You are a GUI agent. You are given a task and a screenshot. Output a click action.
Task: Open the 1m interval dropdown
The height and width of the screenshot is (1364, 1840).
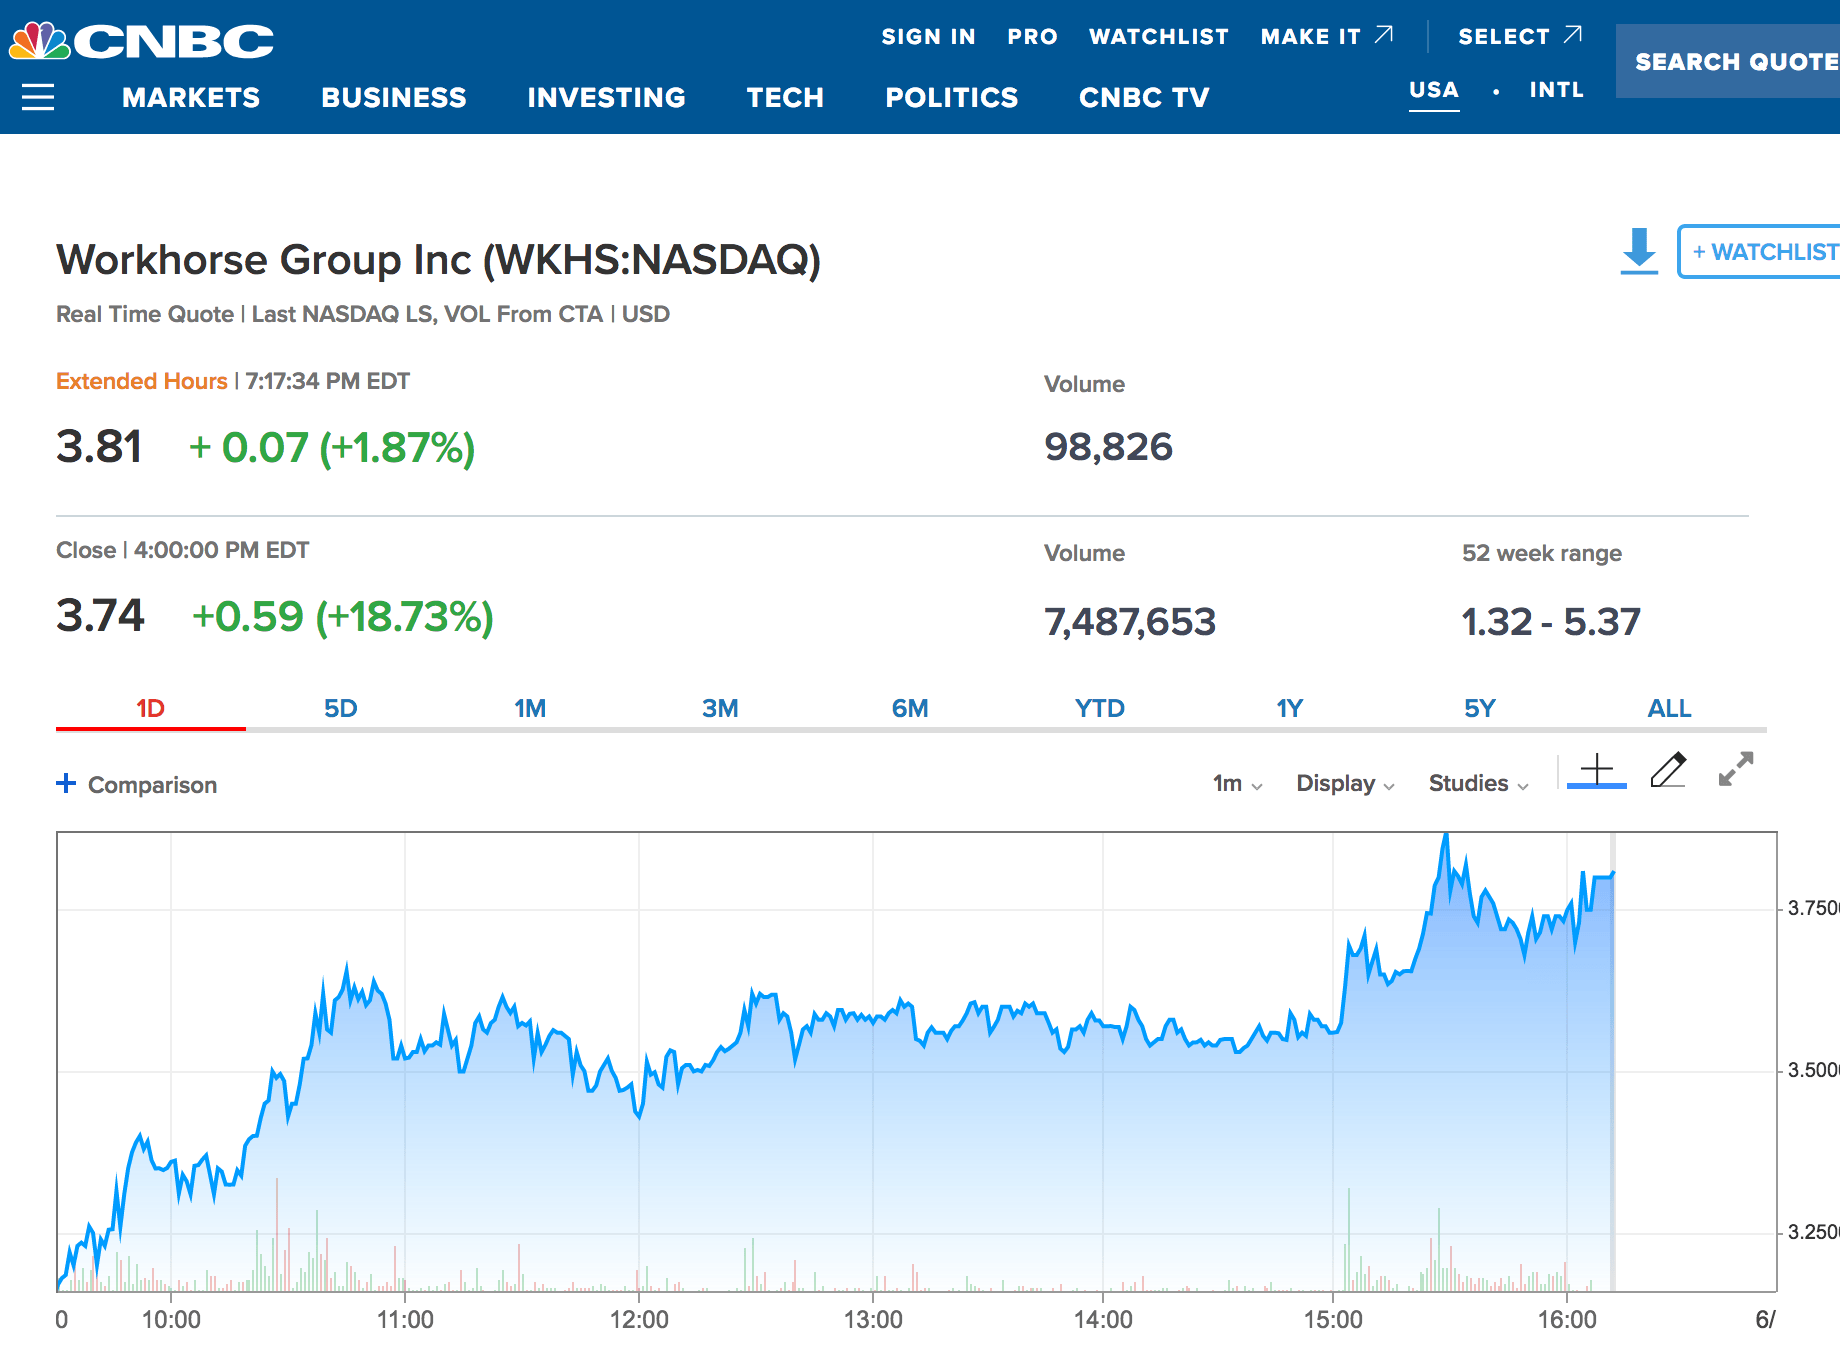(1238, 783)
